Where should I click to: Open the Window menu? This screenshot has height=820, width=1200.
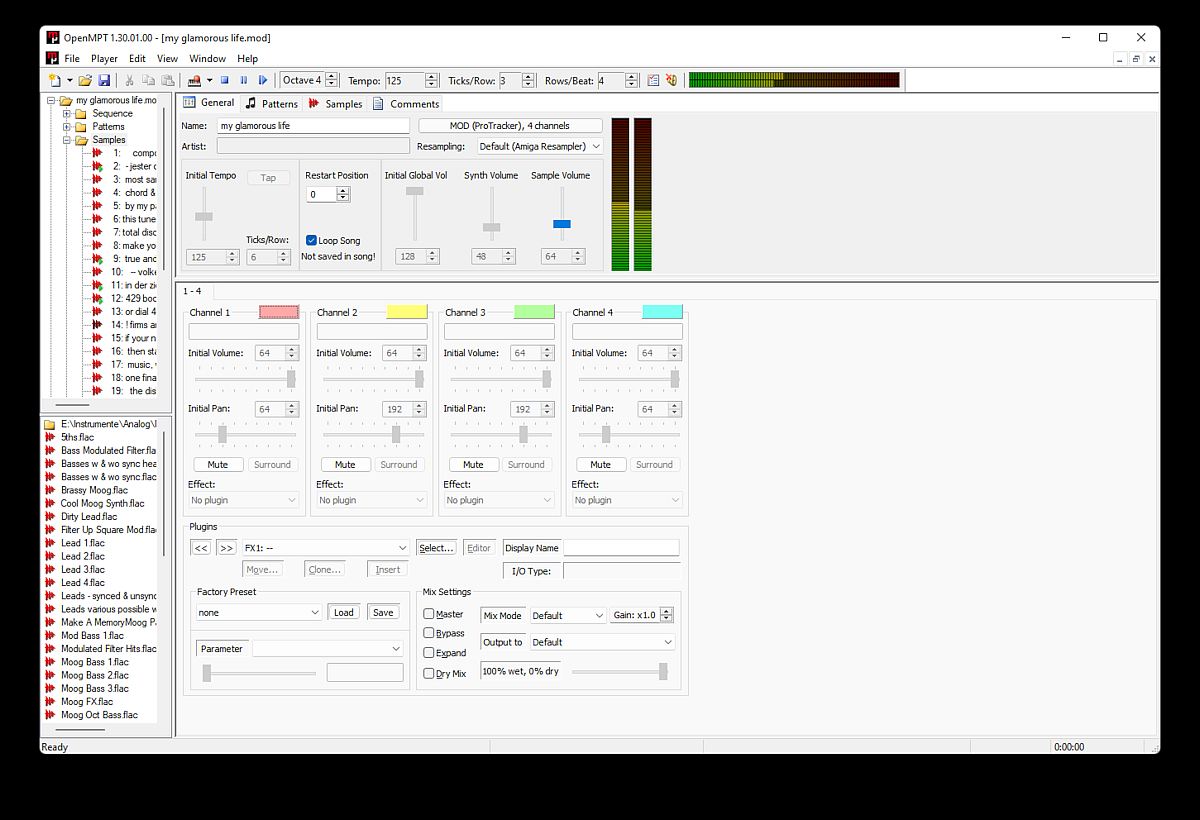click(x=207, y=59)
